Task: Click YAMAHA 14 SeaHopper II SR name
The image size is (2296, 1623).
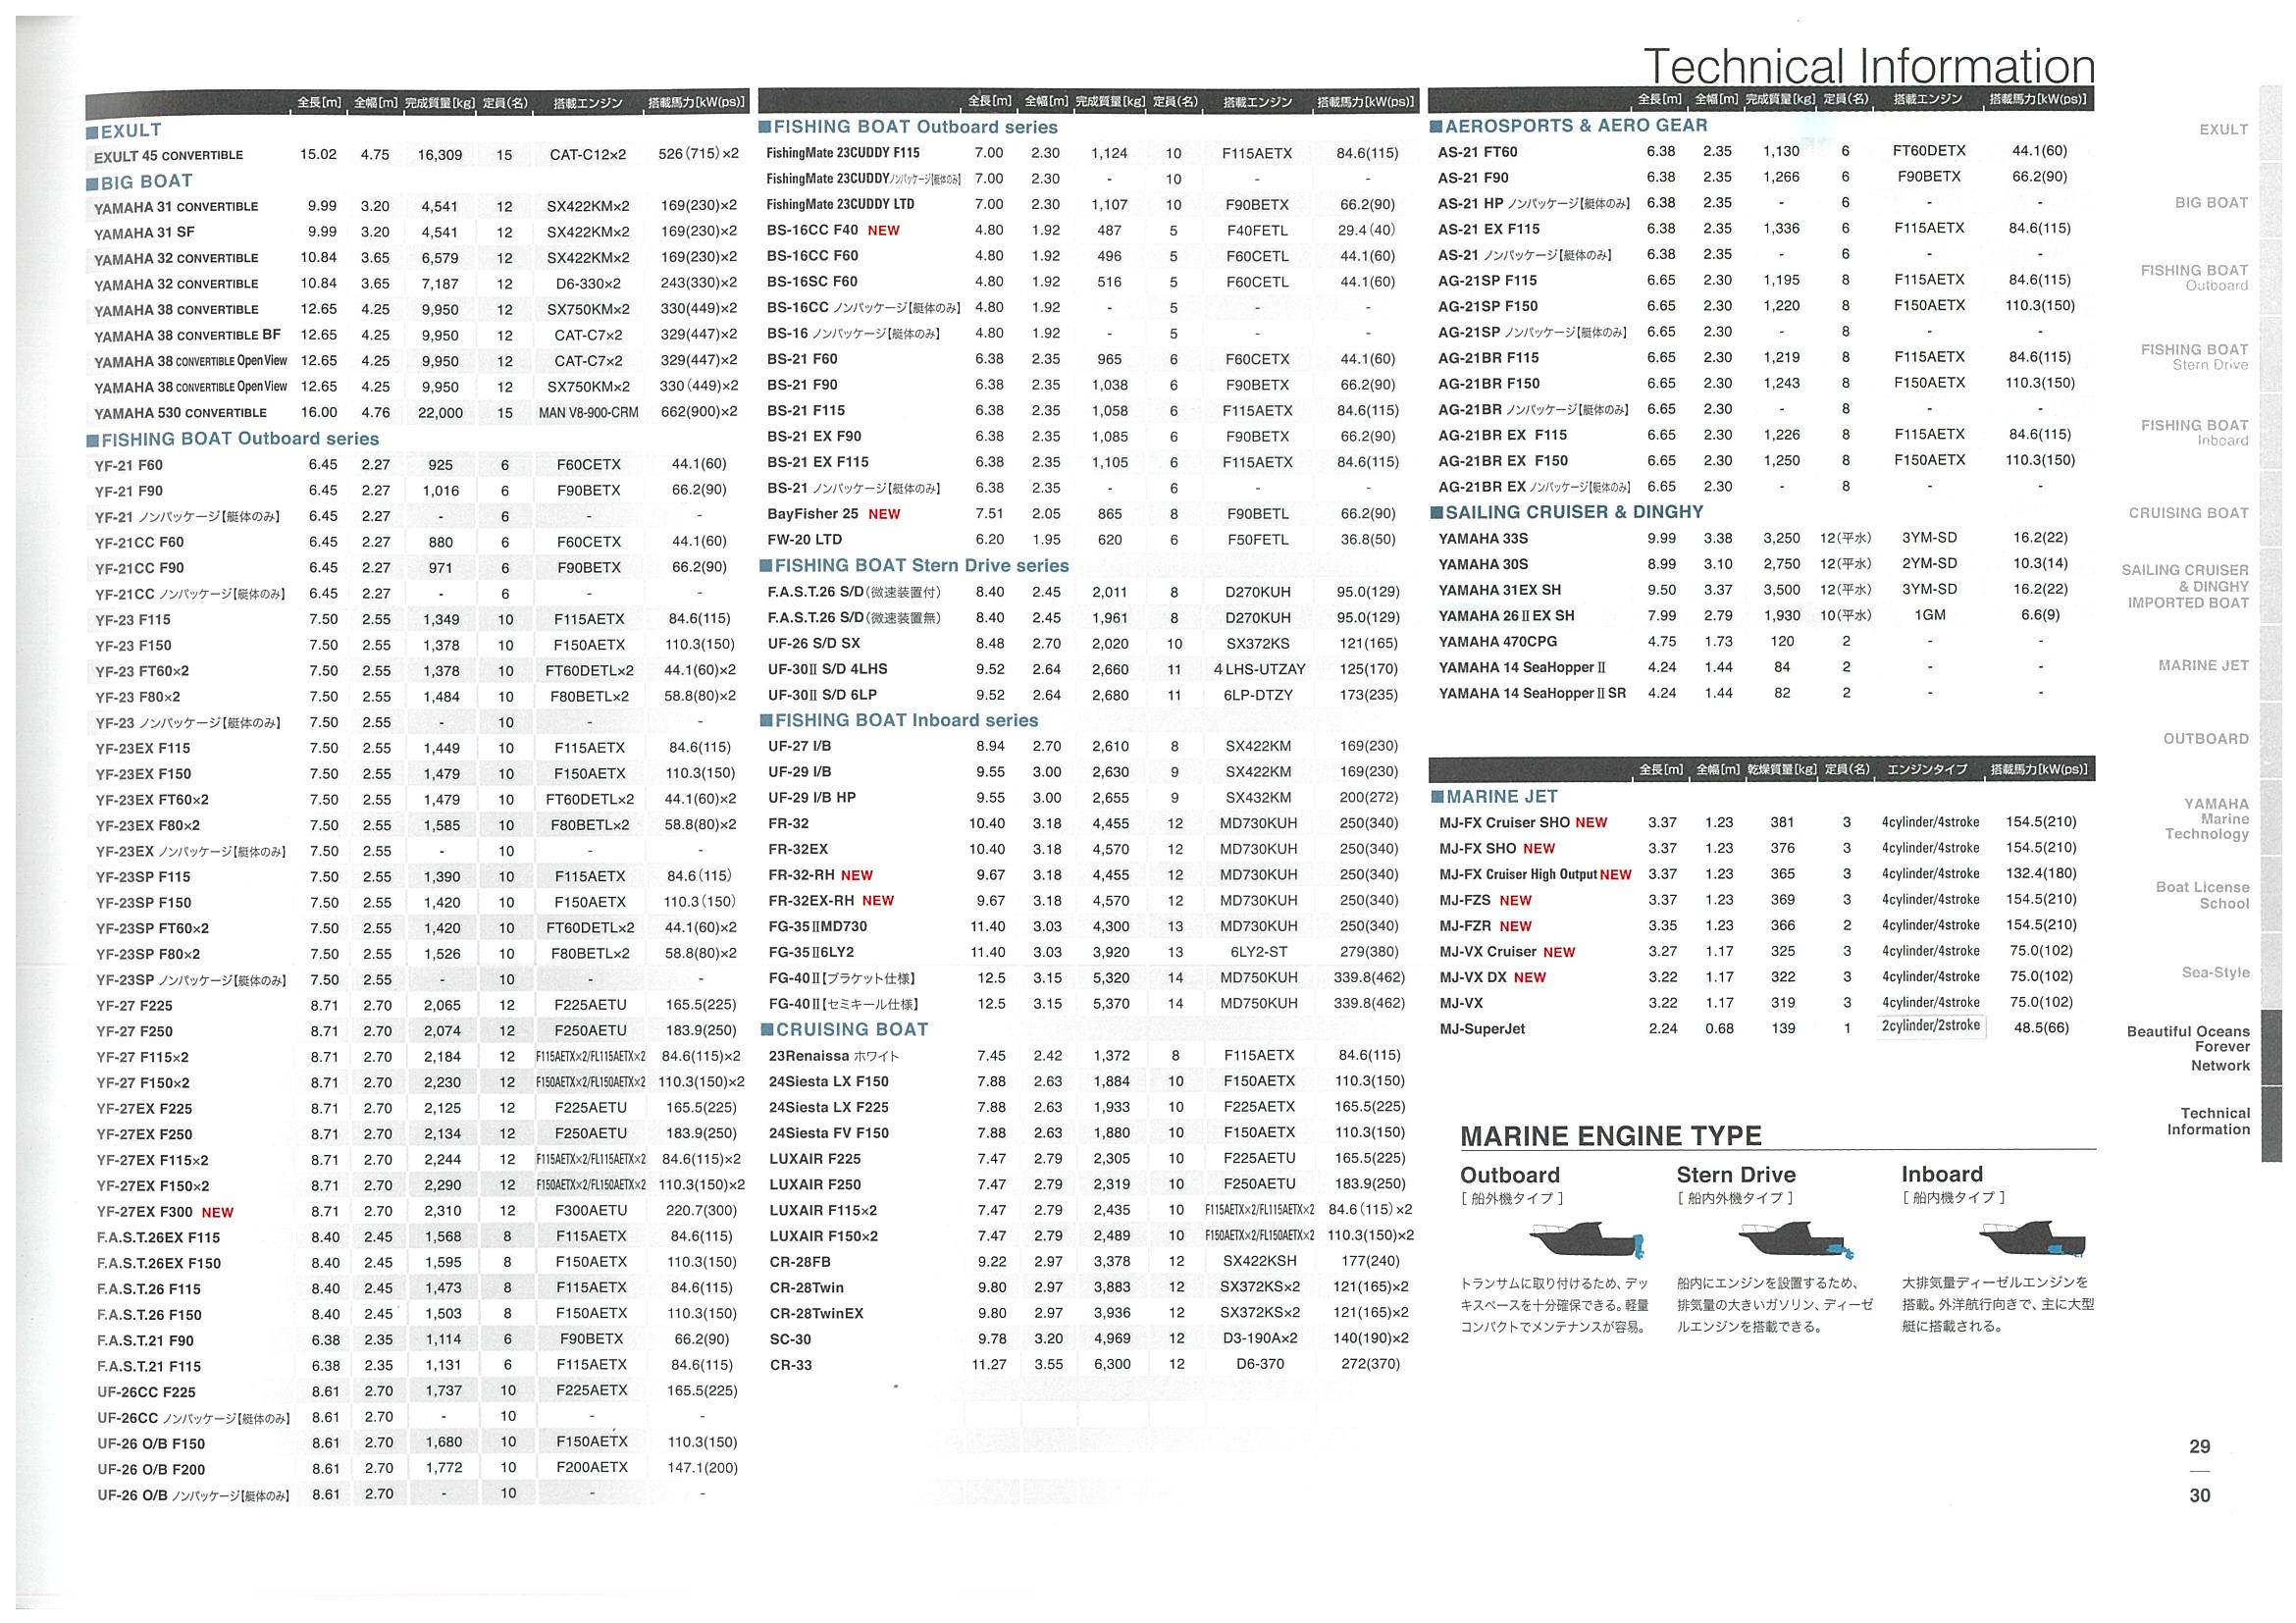Action: coord(1532,693)
